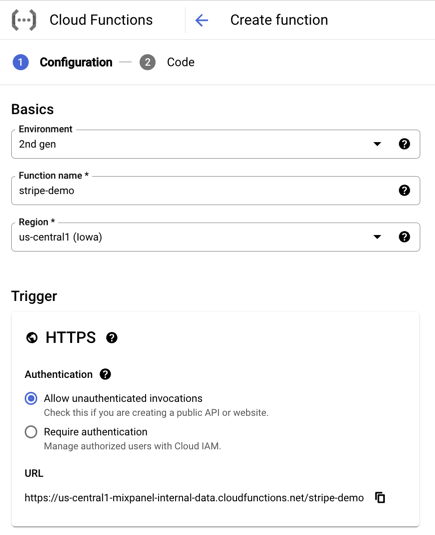Click into the Function name input field
This screenshot has height=535, width=435.
coord(216,190)
